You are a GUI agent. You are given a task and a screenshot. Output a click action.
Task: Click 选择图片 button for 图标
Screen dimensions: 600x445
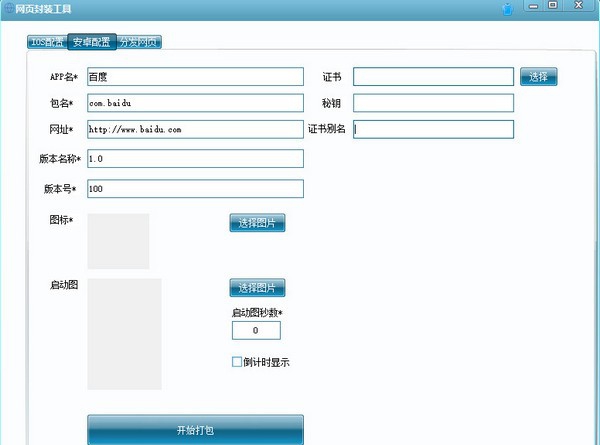(257, 223)
